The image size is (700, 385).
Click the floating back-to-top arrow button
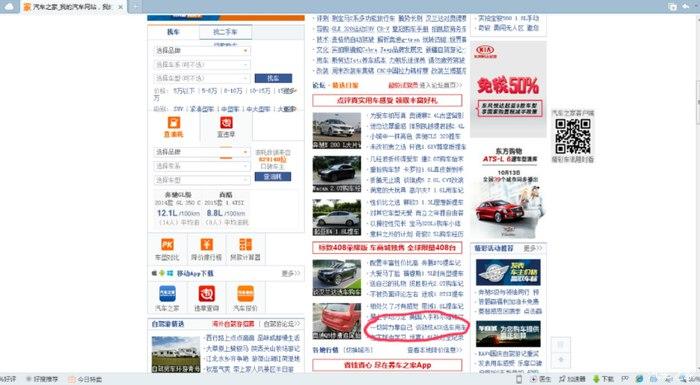click(561, 359)
